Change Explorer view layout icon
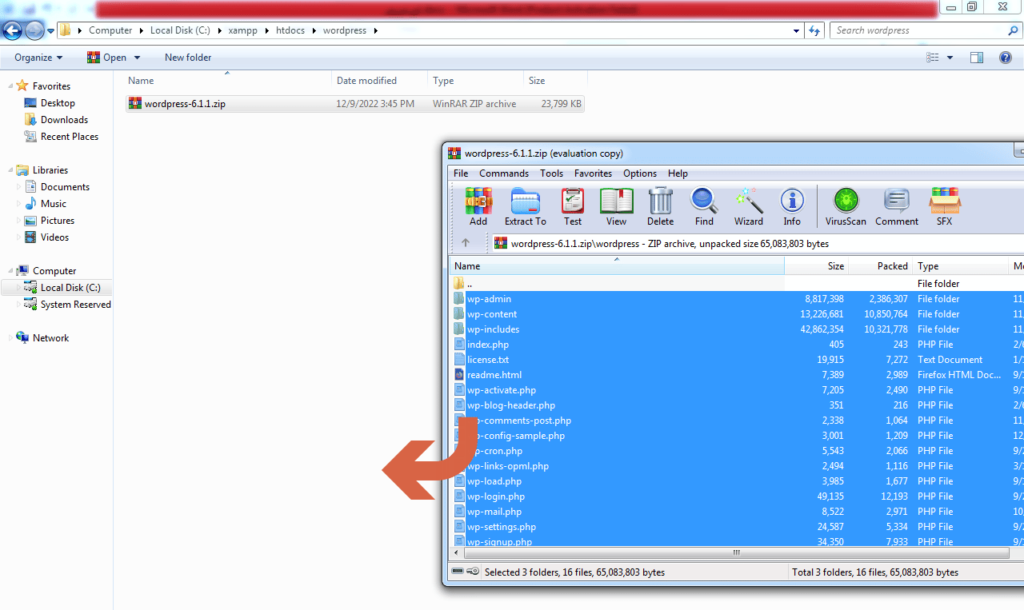The width and height of the screenshot is (1024, 610). point(933,57)
